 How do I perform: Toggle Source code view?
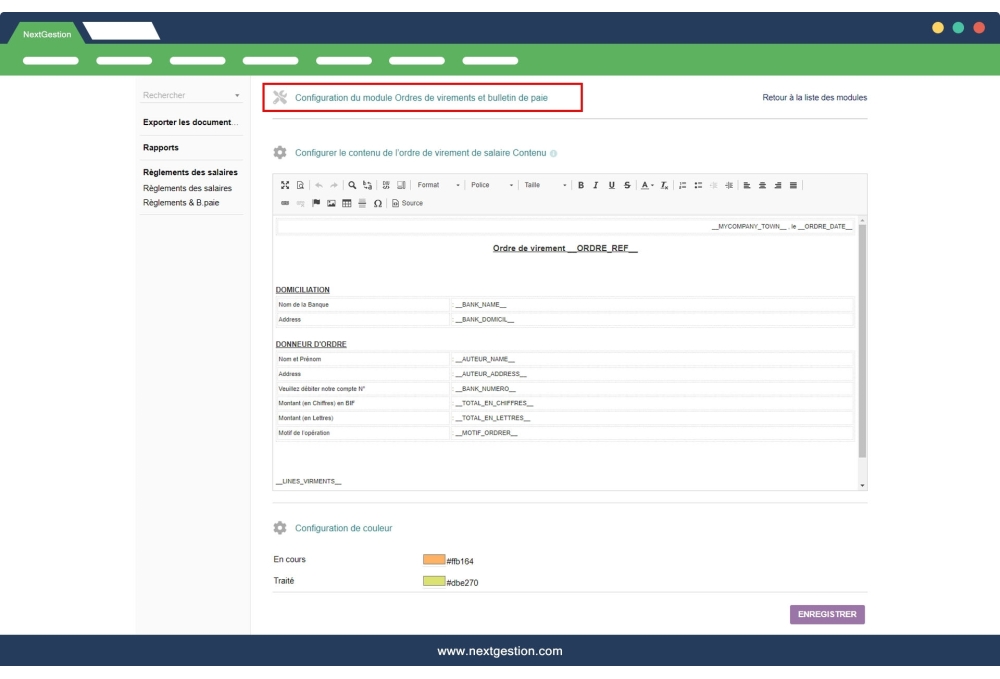coord(407,203)
